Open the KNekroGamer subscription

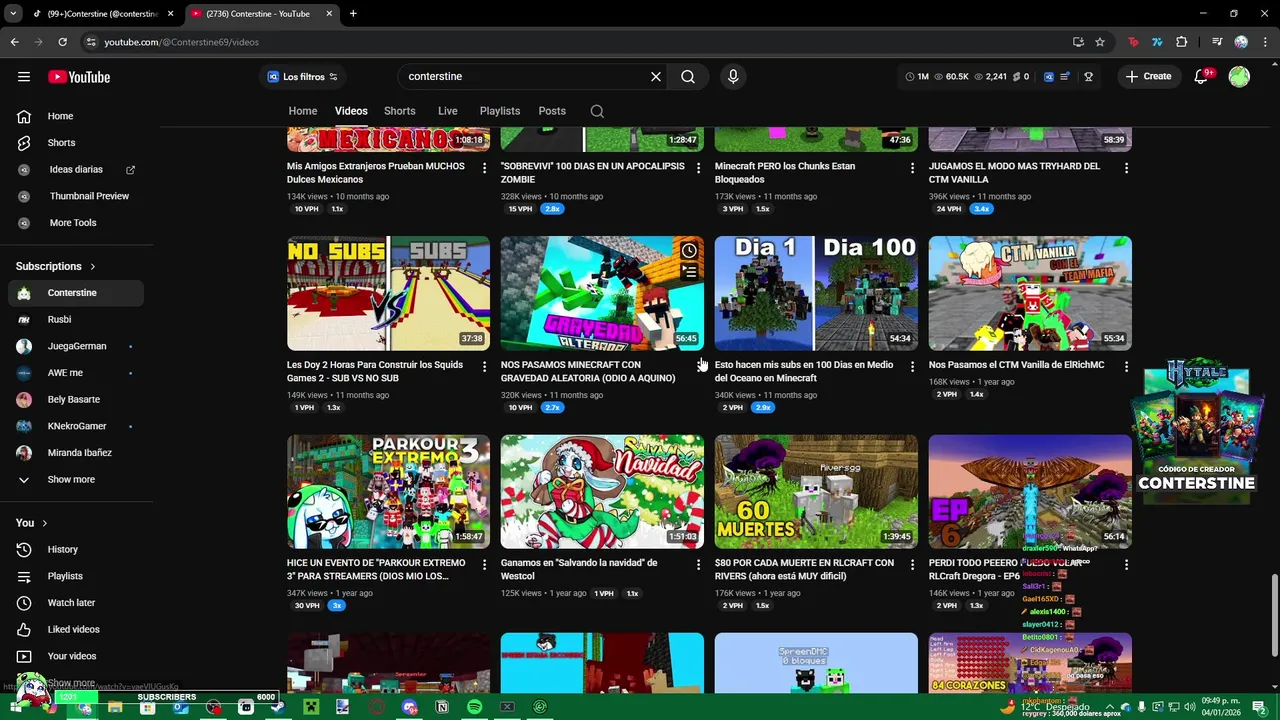click(x=76, y=426)
